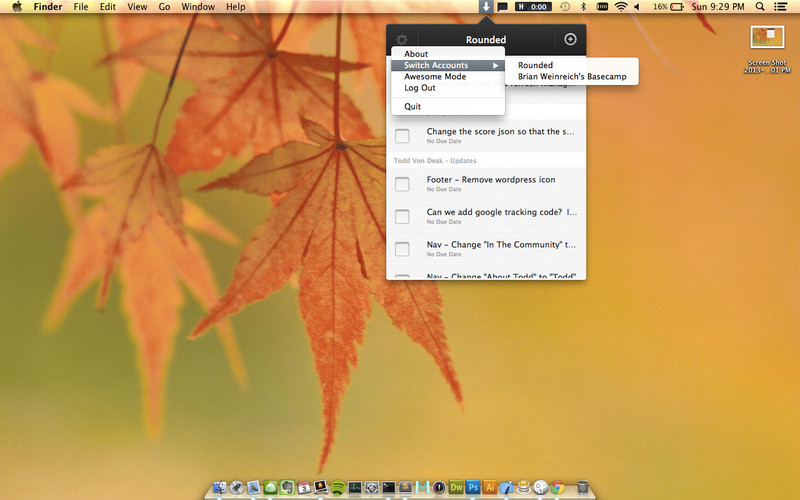The image size is (800, 500).
Task: Choose Log Out from the menu
Action: point(448,88)
